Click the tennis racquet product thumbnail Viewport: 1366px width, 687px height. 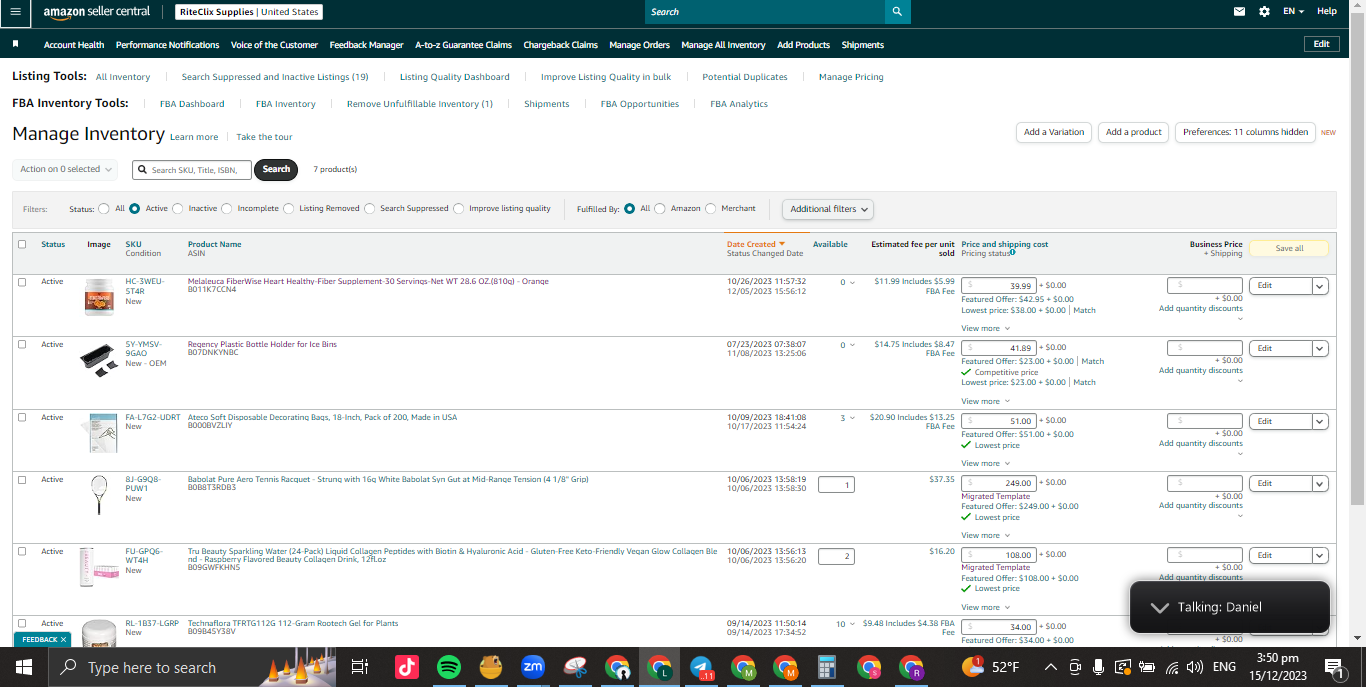[99, 495]
